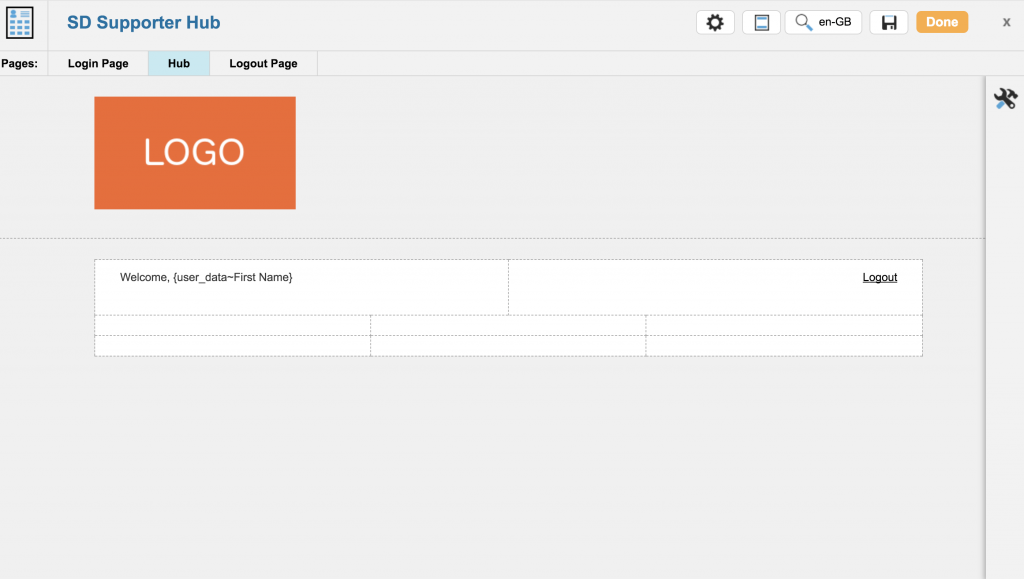Click the gear settings icon
The width and height of the screenshot is (1024, 579).
(715, 22)
